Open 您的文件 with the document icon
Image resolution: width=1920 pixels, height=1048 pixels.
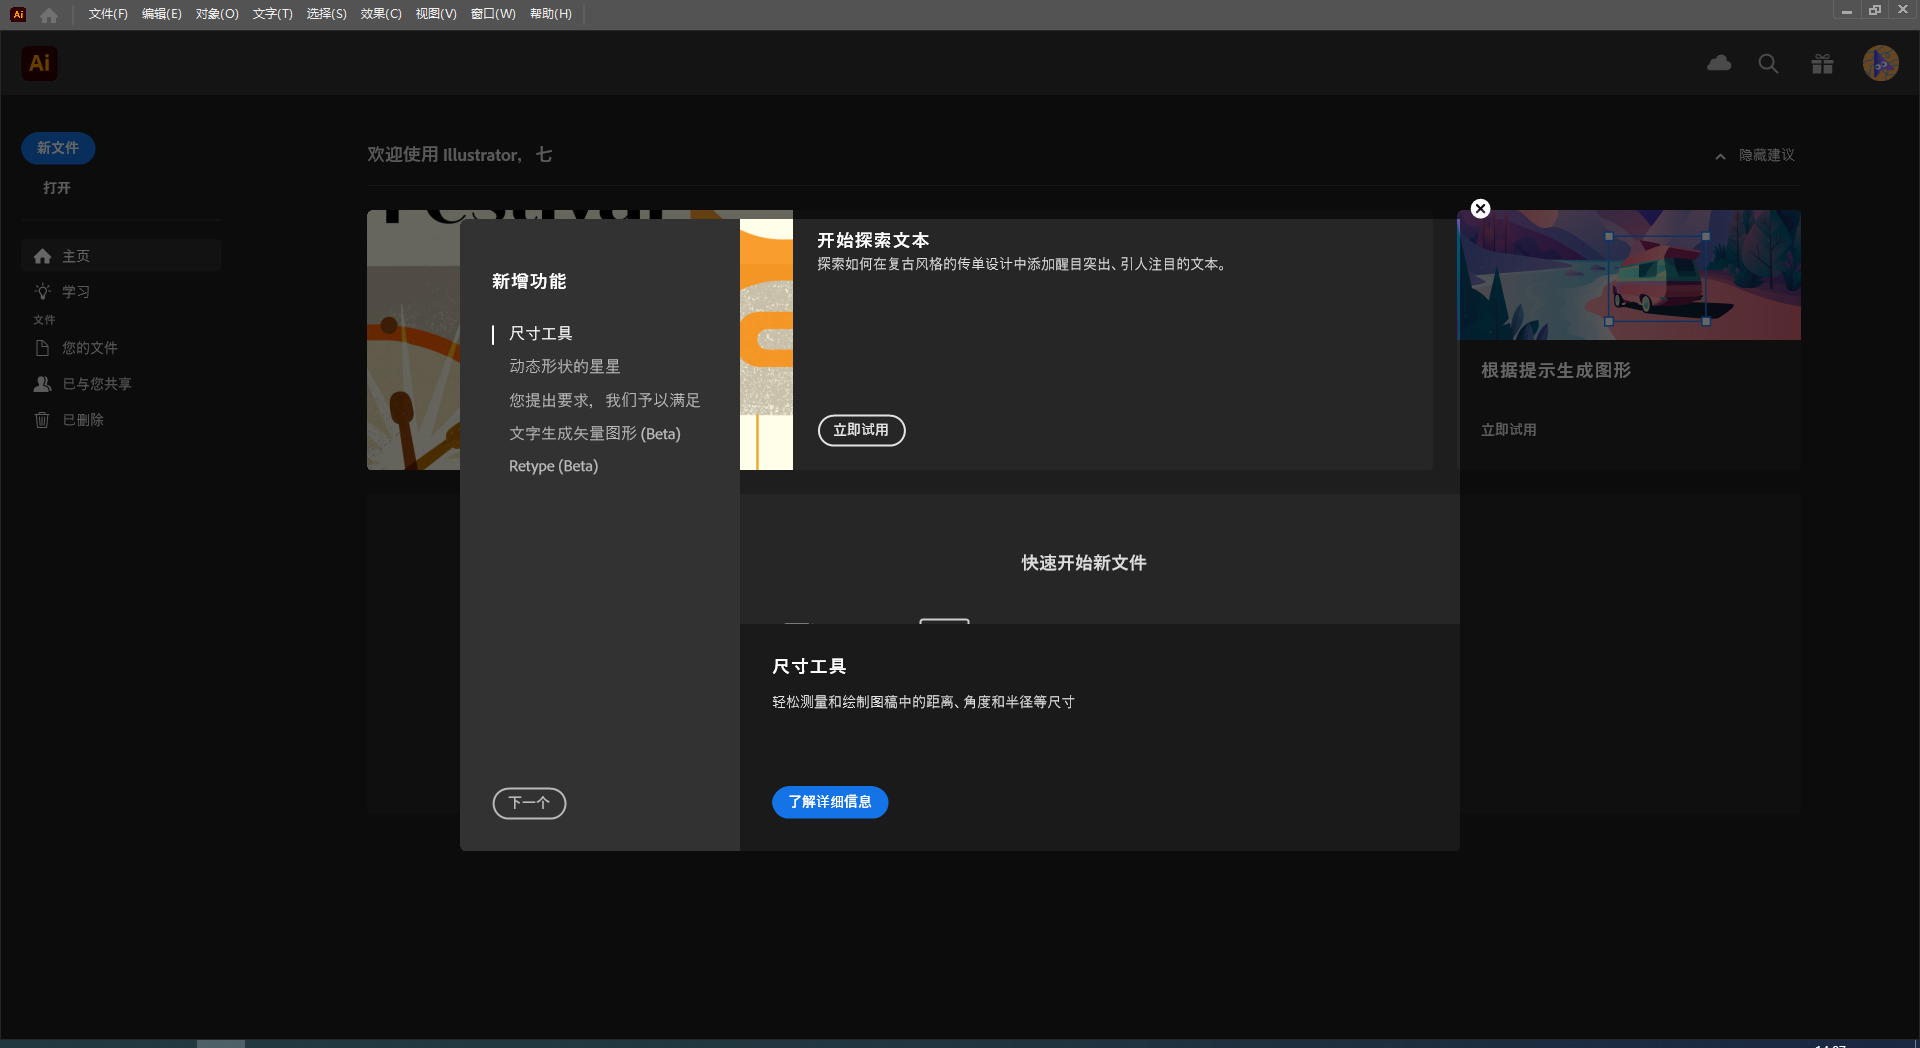(42, 348)
